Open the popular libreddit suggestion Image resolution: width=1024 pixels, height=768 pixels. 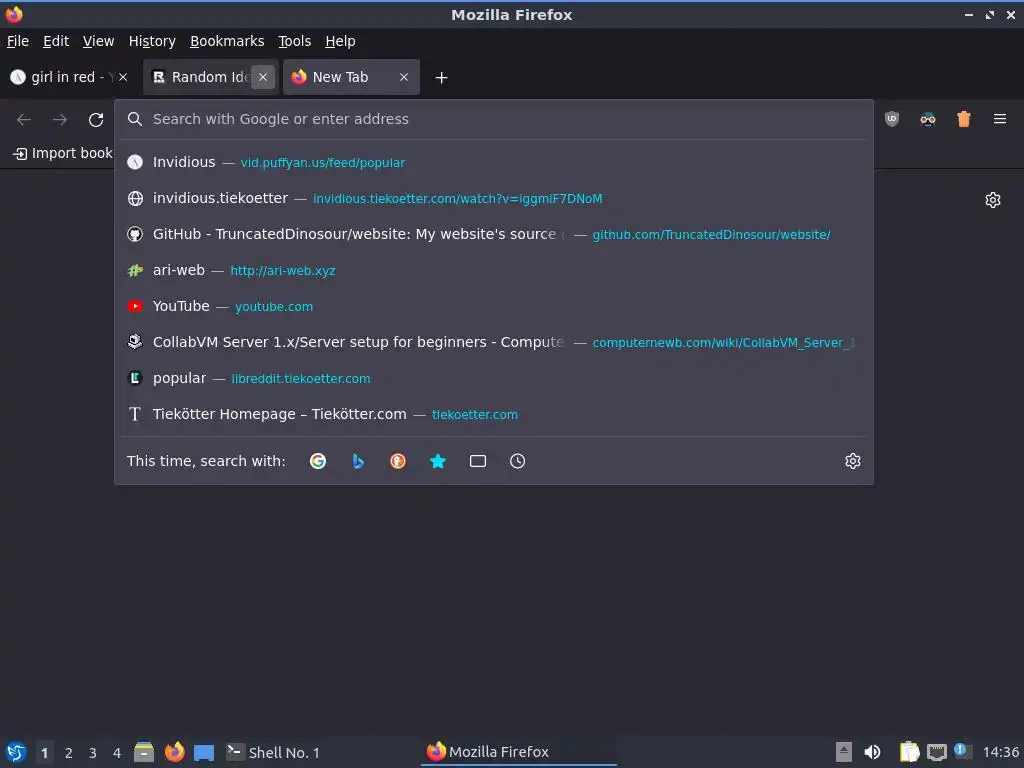coord(494,378)
